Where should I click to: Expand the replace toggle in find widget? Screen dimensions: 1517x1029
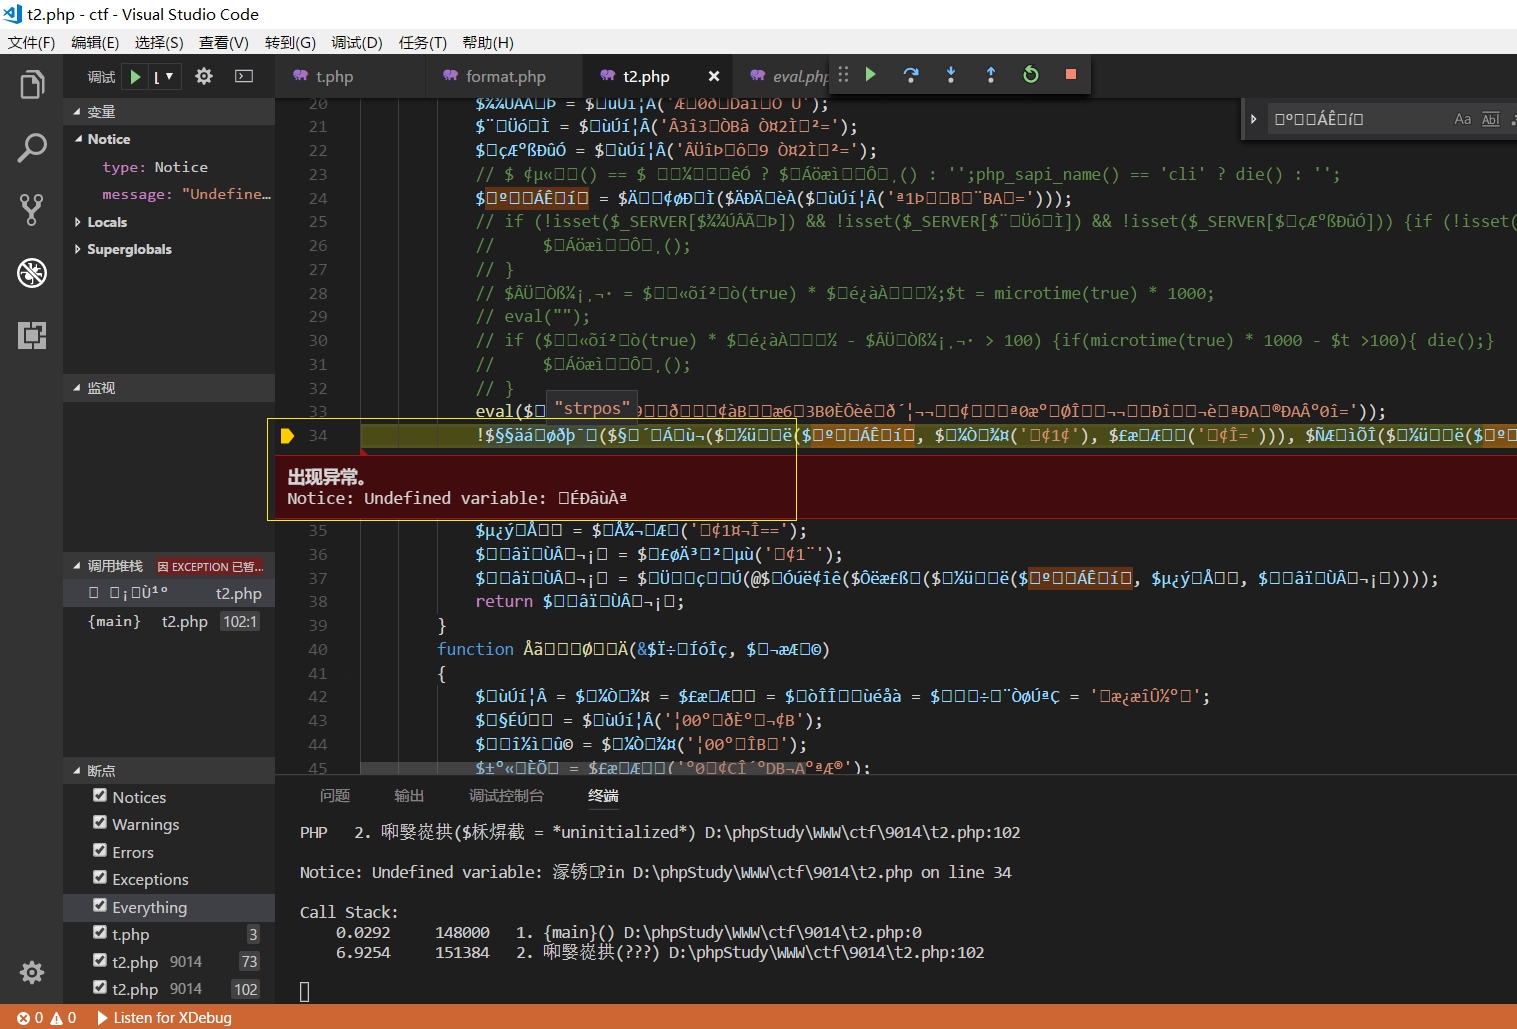pyautogui.click(x=1253, y=119)
